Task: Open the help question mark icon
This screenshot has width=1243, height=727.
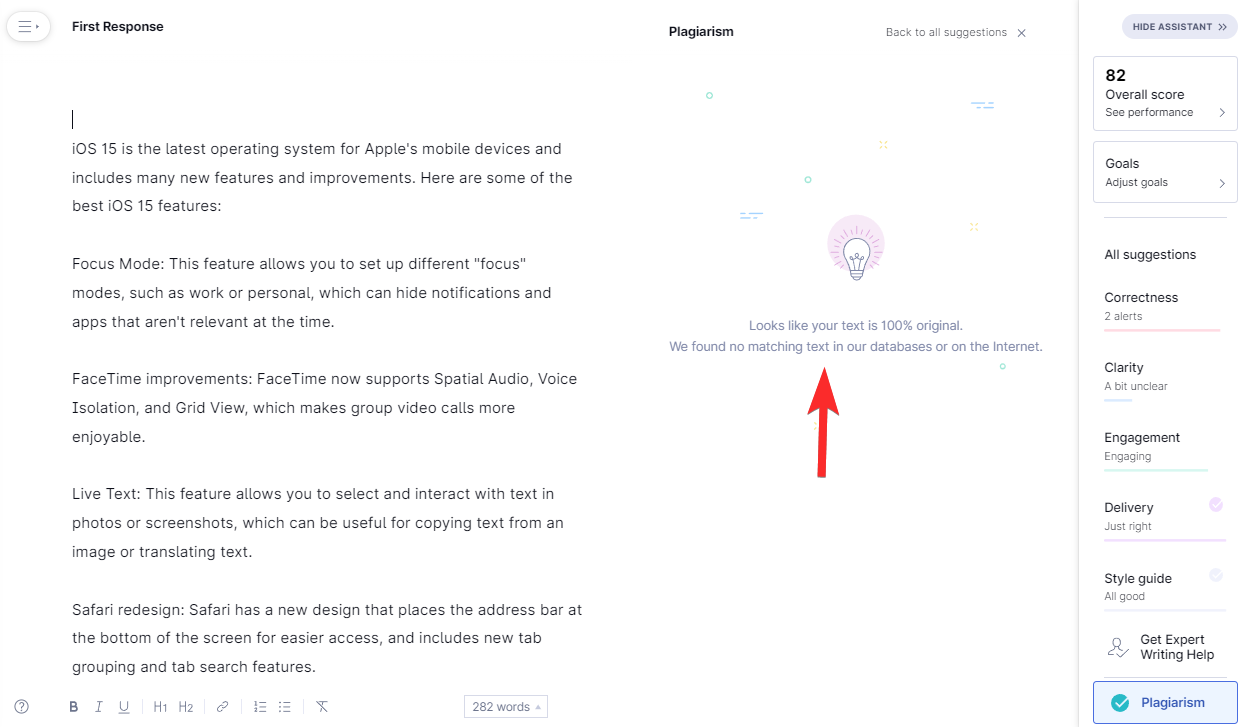Action: pyautogui.click(x=22, y=706)
